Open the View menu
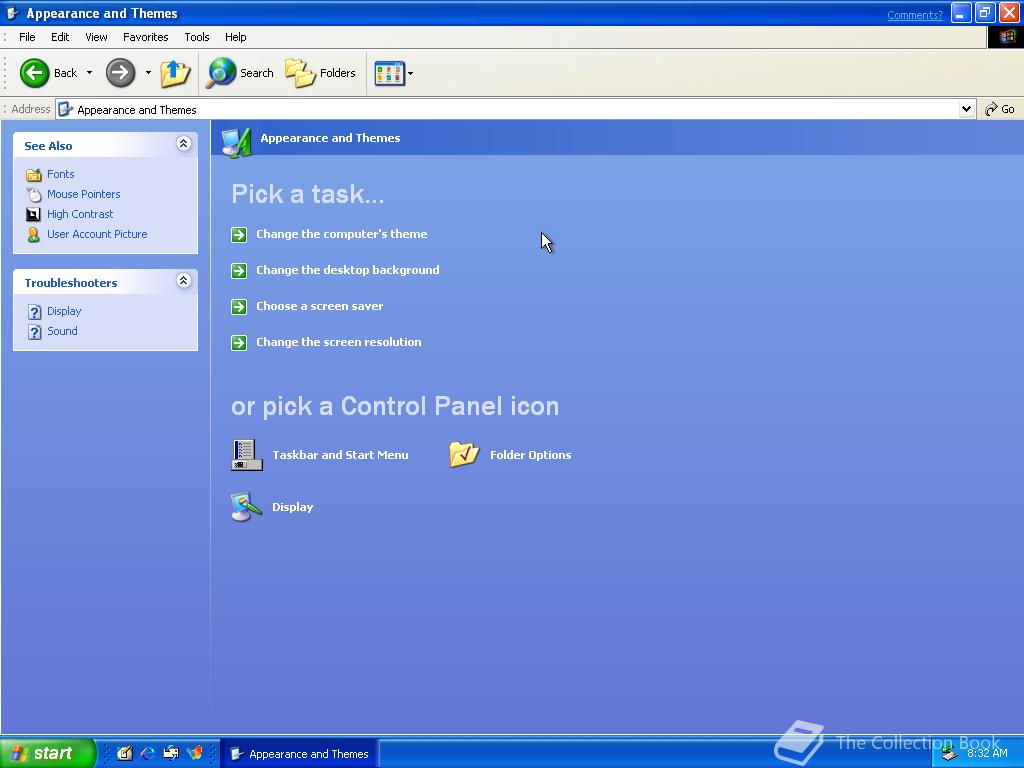The width and height of the screenshot is (1024, 768). tap(96, 37)
